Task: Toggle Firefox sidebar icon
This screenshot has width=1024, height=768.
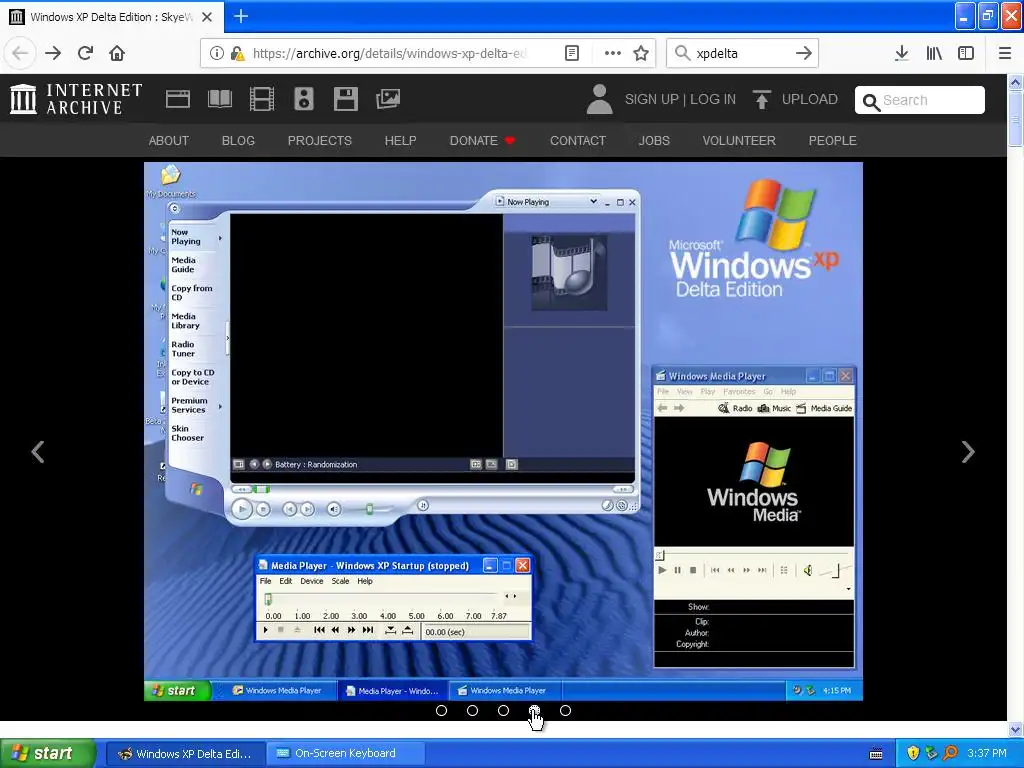Action: 966,53
